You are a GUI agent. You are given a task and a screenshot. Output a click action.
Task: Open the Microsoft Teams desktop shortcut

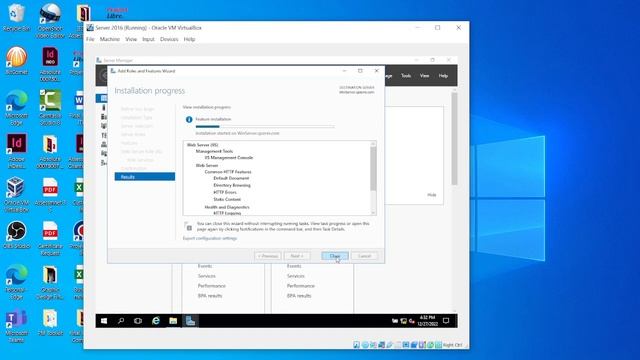(16, 325)
